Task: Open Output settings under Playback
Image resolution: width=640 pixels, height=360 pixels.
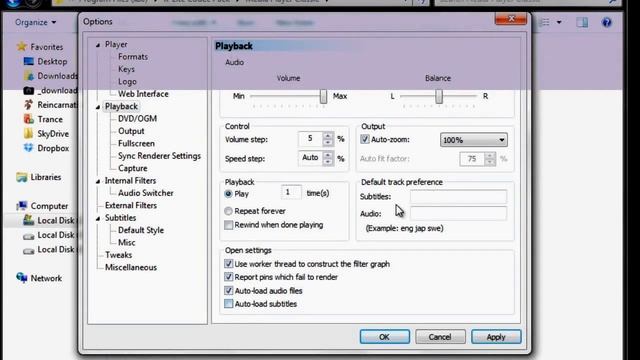Action: tap(131, 131)
